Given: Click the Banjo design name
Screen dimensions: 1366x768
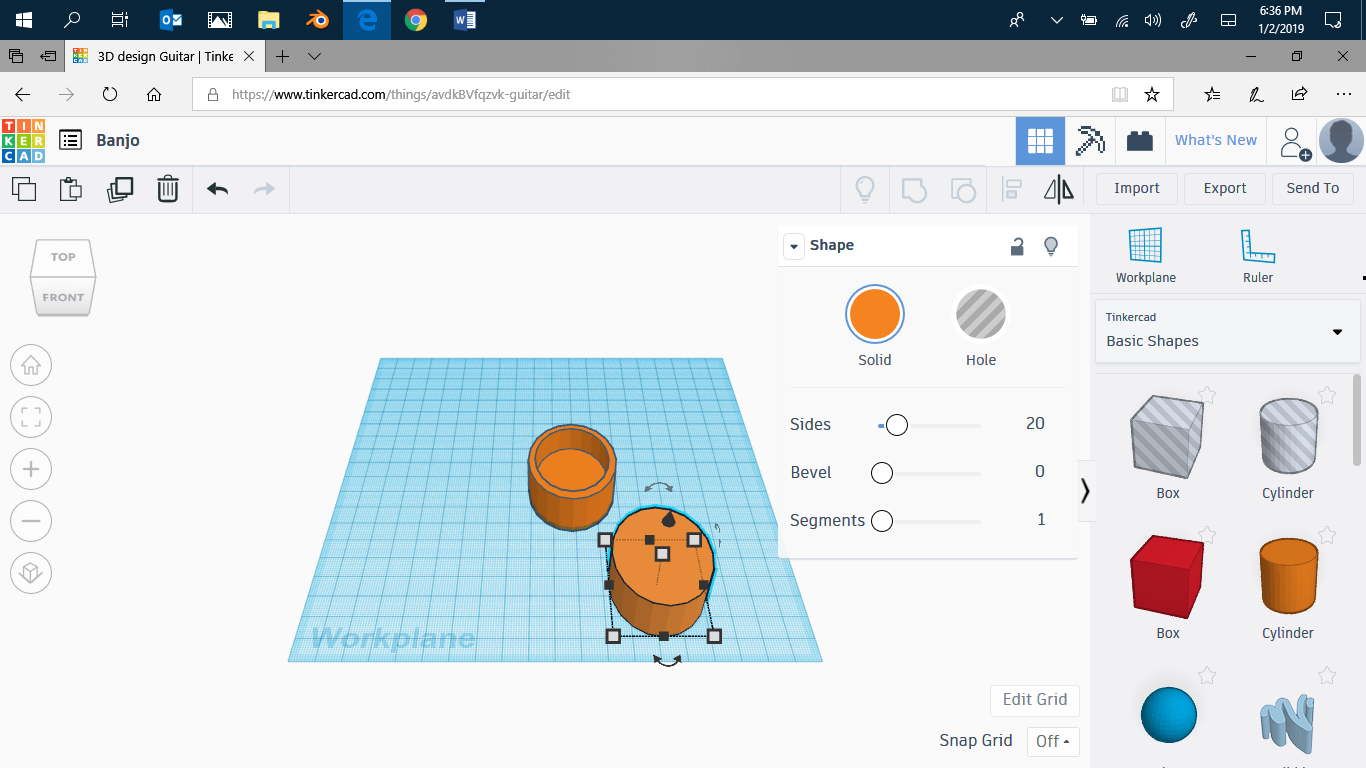Looking at the screenshot, I should 118,141.
